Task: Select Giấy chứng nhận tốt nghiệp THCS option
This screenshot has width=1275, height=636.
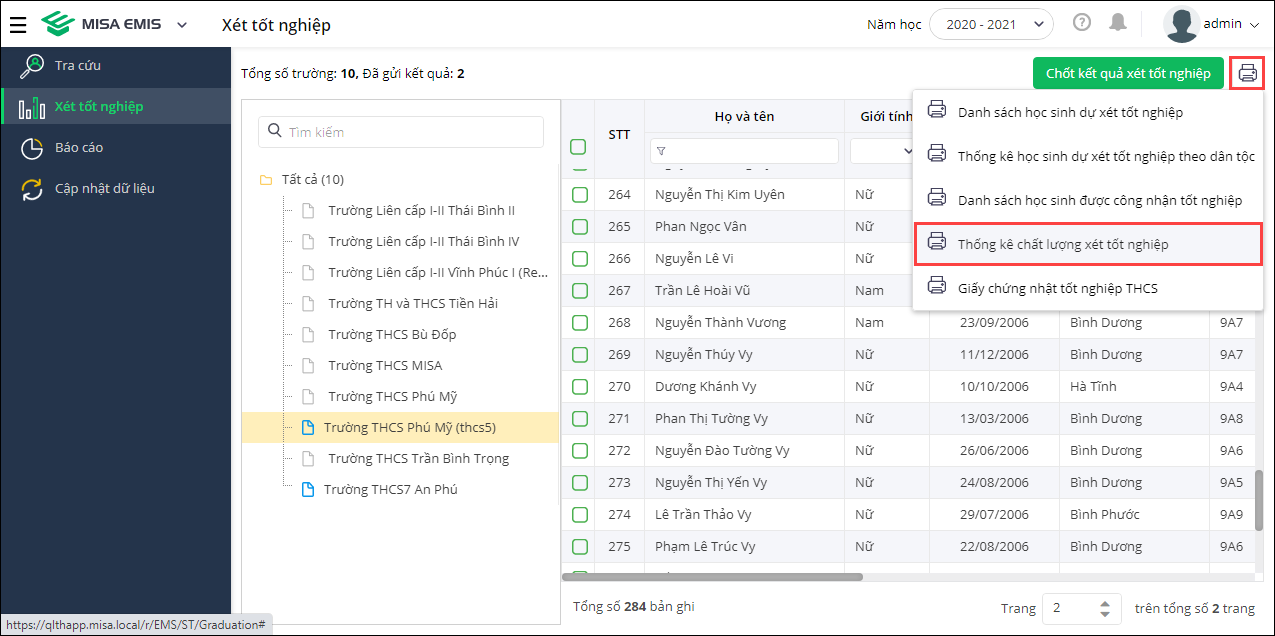Action: pyautogui.click(x=1057, y=288)
